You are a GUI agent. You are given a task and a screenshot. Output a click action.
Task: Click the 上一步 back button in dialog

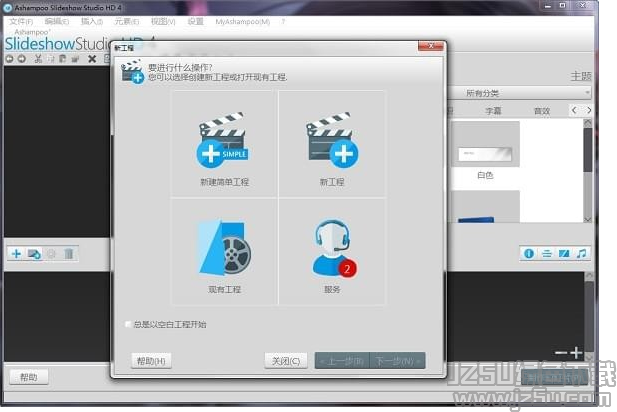342,361
